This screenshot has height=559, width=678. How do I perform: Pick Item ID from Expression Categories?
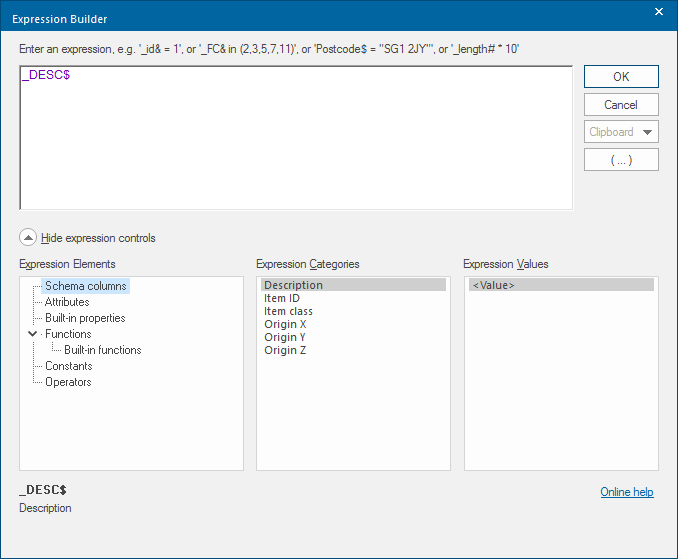coord(282,298)
